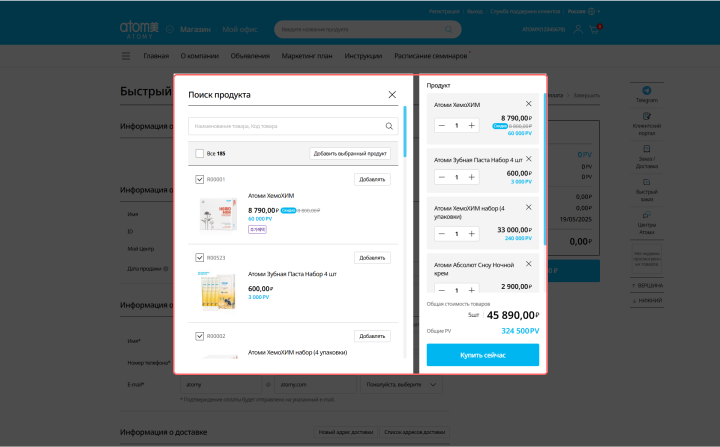Click the Регистрация link

pyautogui.click(x=444, y=11)
